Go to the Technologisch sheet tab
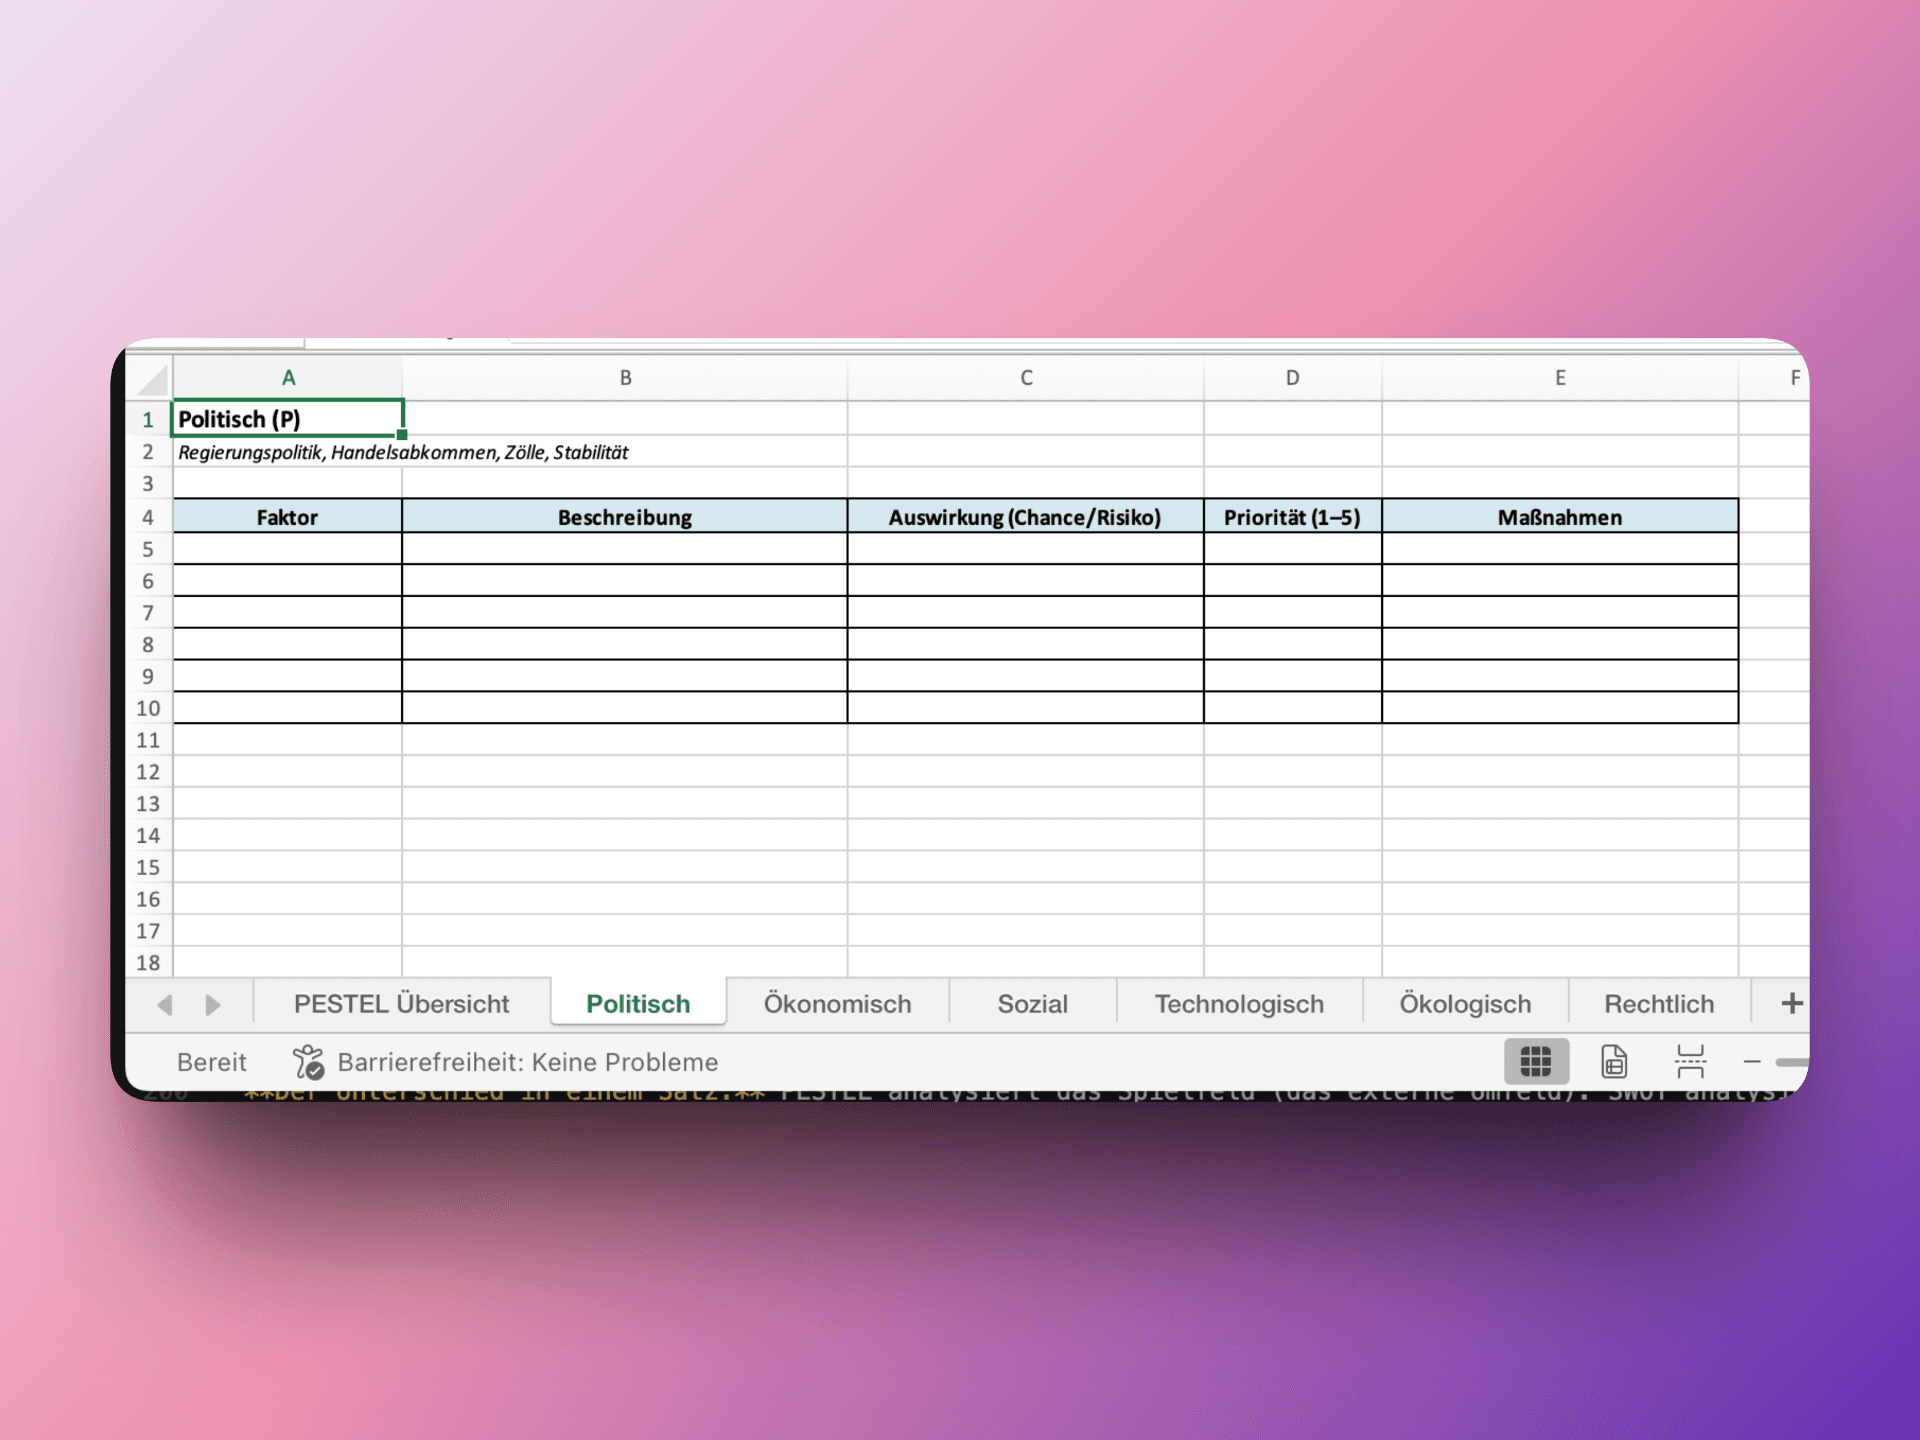 point(1239,1004)
